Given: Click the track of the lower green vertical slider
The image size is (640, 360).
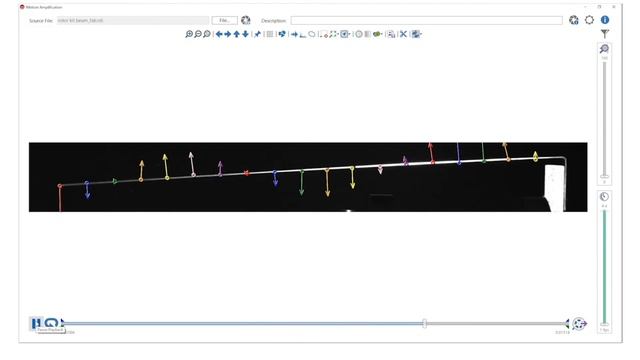Looking at the screenshot, I should tap(604, 267).
